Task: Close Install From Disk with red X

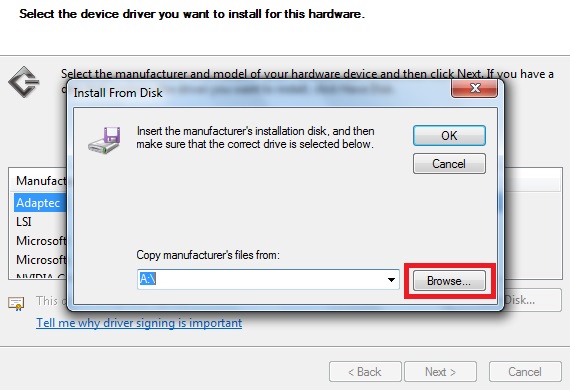Action: point(474,88)
